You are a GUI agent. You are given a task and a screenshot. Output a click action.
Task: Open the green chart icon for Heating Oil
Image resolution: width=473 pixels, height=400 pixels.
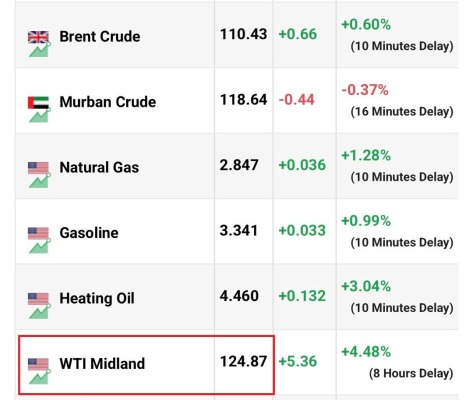pos(40,311)
